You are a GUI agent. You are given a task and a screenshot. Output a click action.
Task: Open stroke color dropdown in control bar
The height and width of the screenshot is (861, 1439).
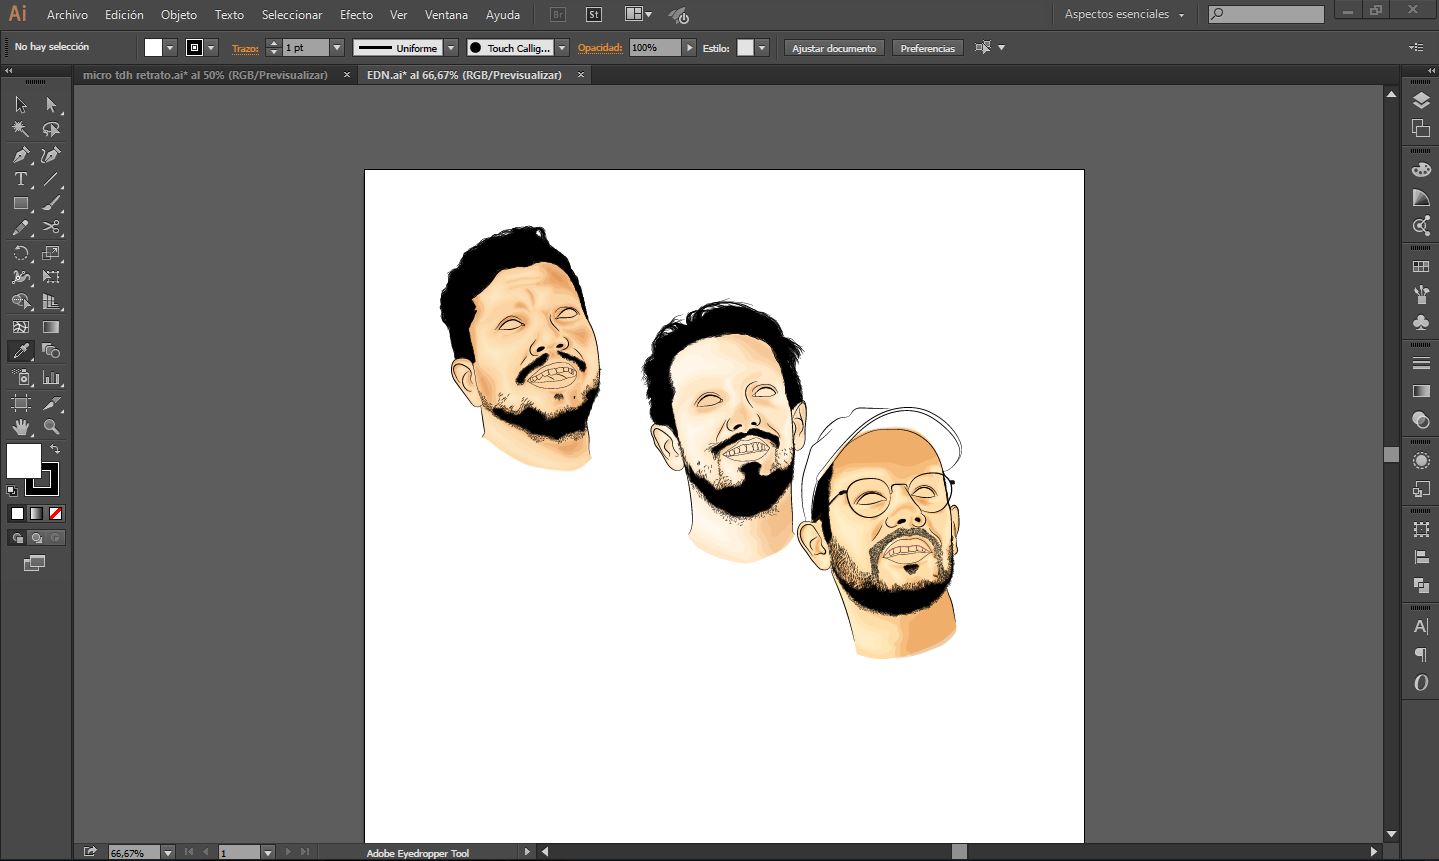tap(212, 48)
